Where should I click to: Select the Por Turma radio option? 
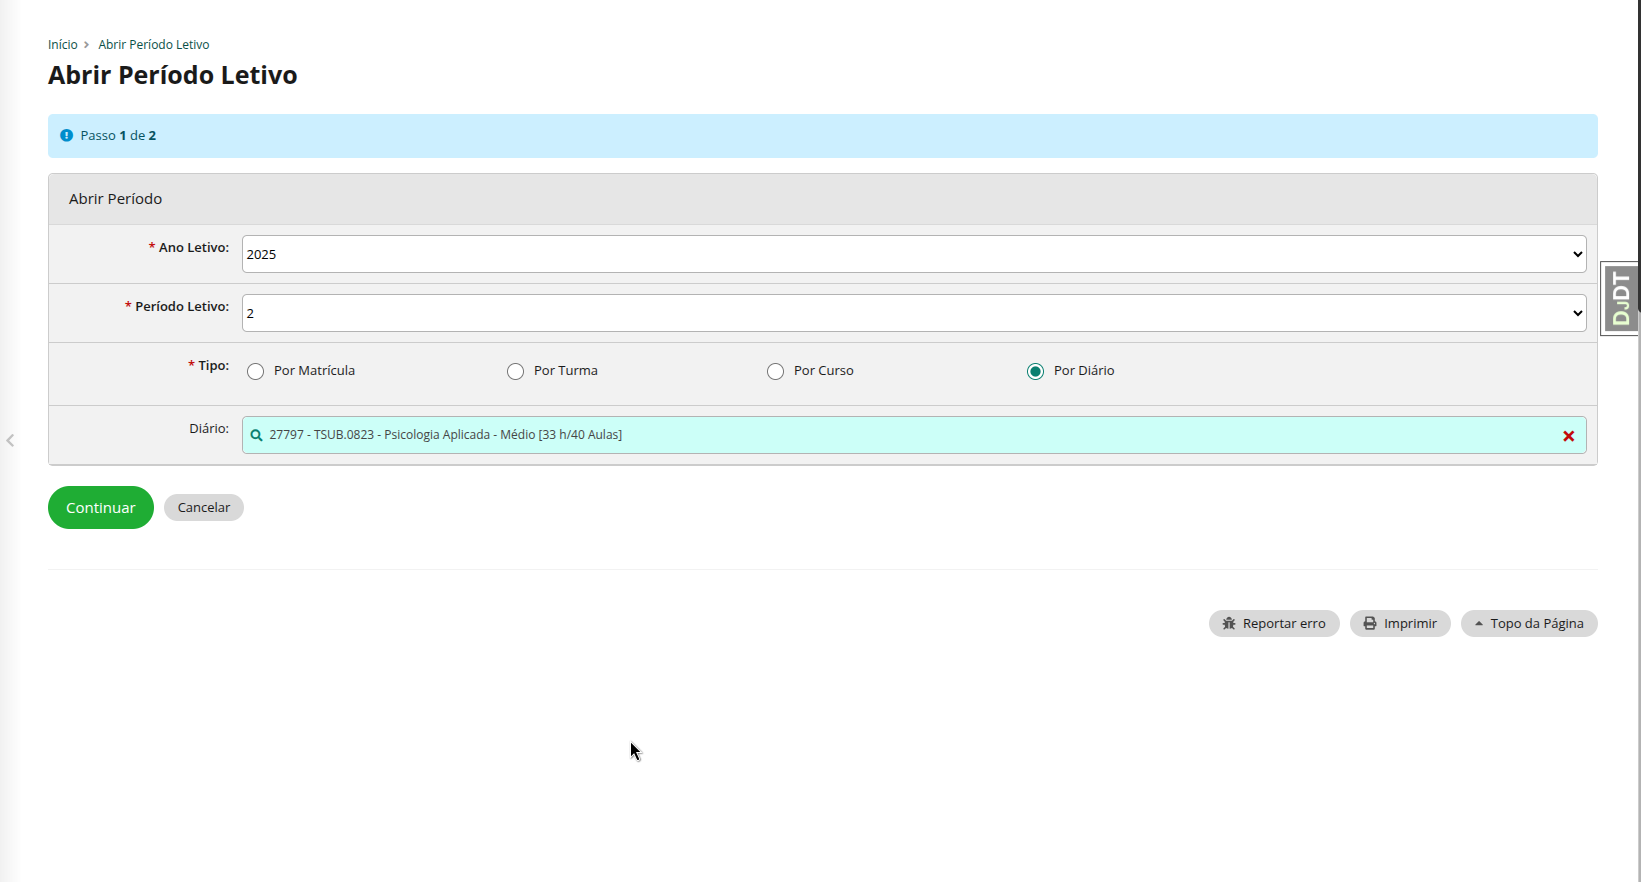(x=515, y=371)
